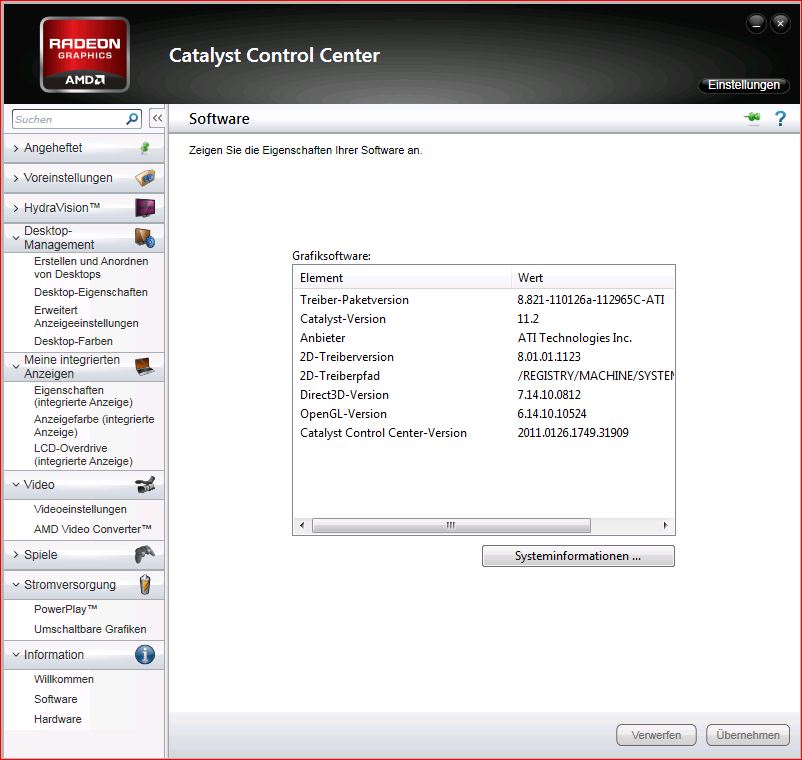Click the Übernehmen button
802x760 pixels.
click(x=748, y=735)
